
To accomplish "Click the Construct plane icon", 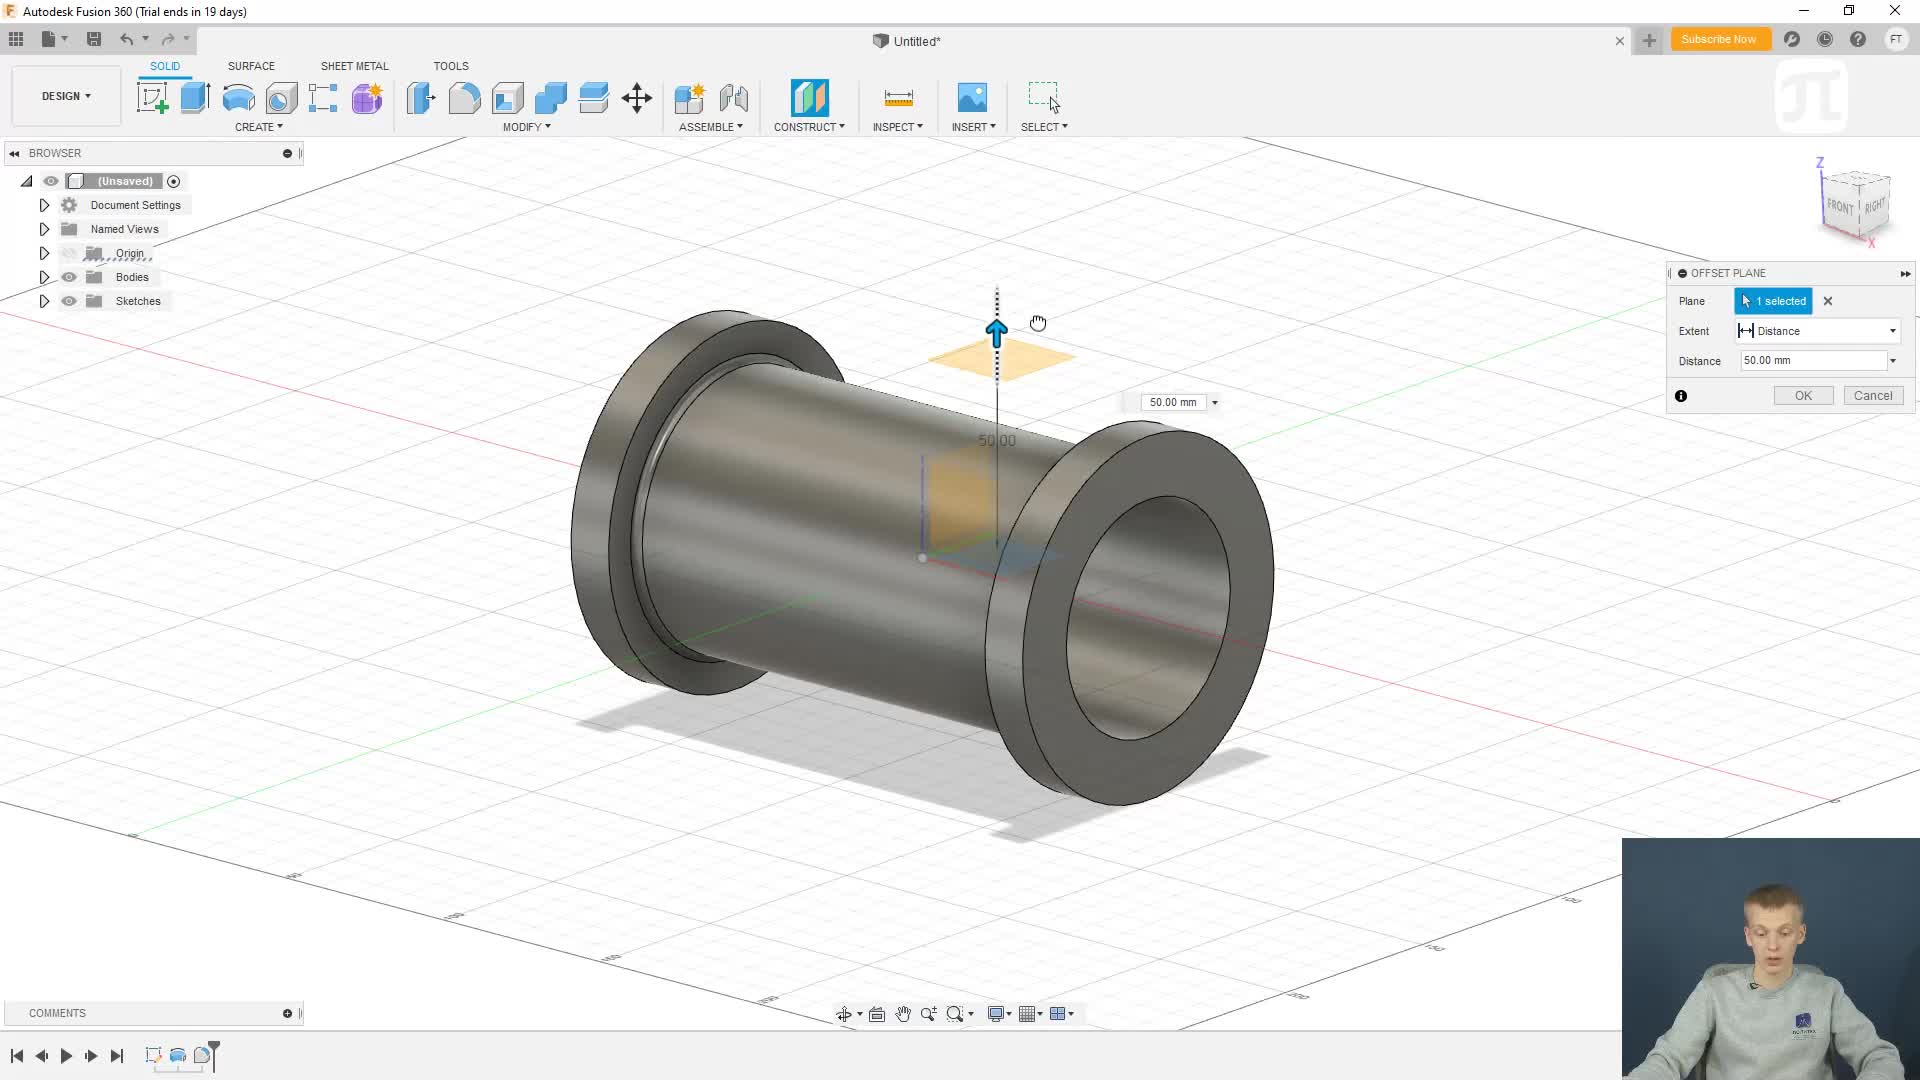I will point(809,98).
